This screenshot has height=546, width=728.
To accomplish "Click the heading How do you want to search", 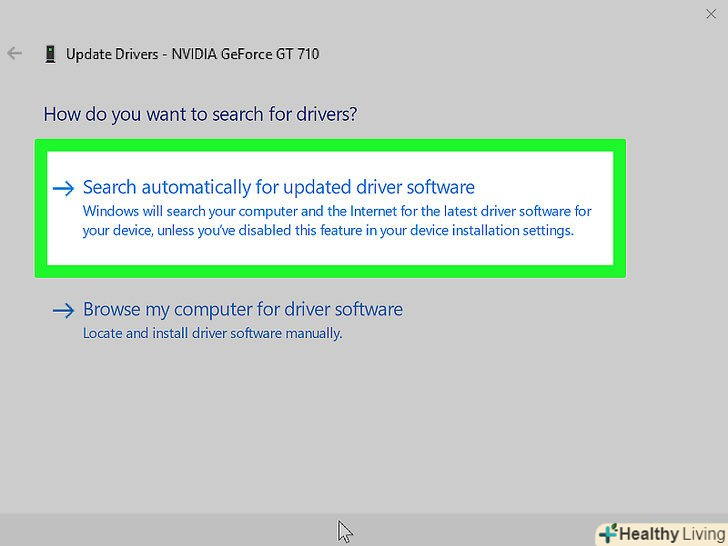I will tap(200, 114).
